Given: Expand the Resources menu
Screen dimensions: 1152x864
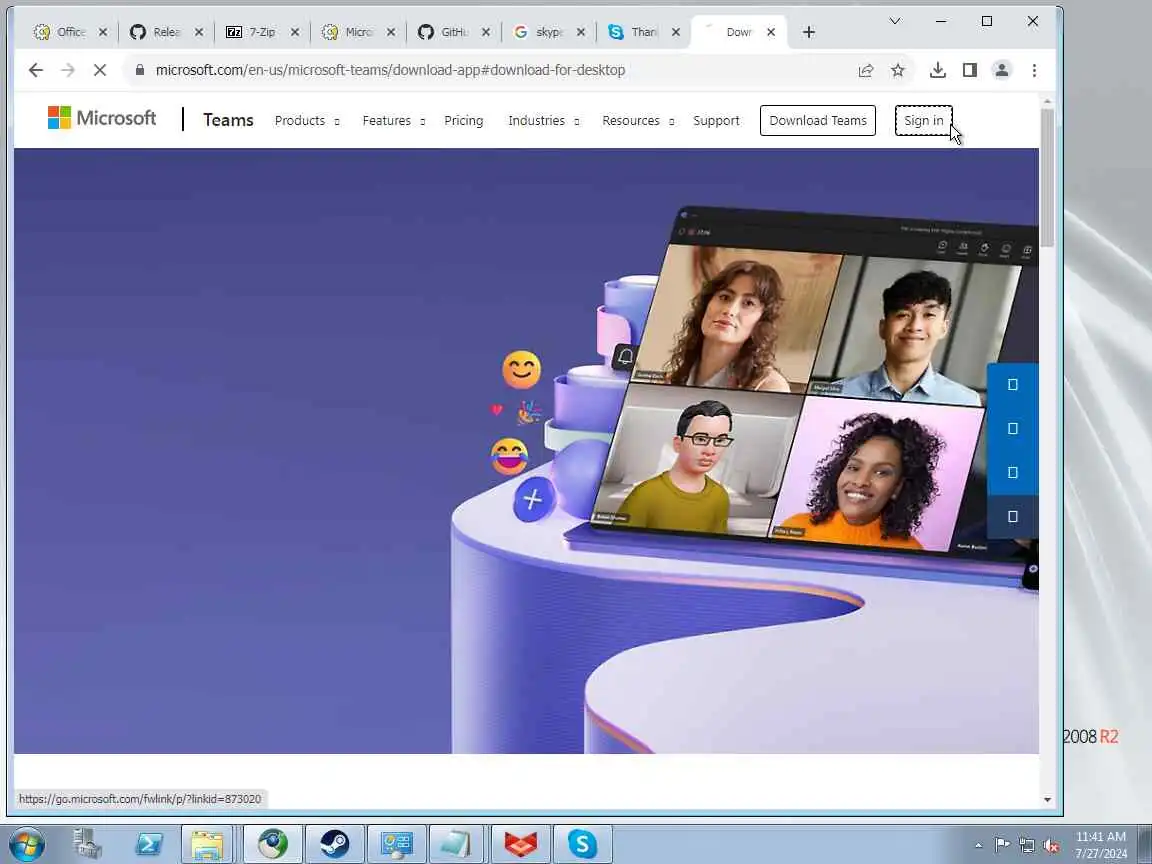Looking at the screenshot, I should 638,120.
